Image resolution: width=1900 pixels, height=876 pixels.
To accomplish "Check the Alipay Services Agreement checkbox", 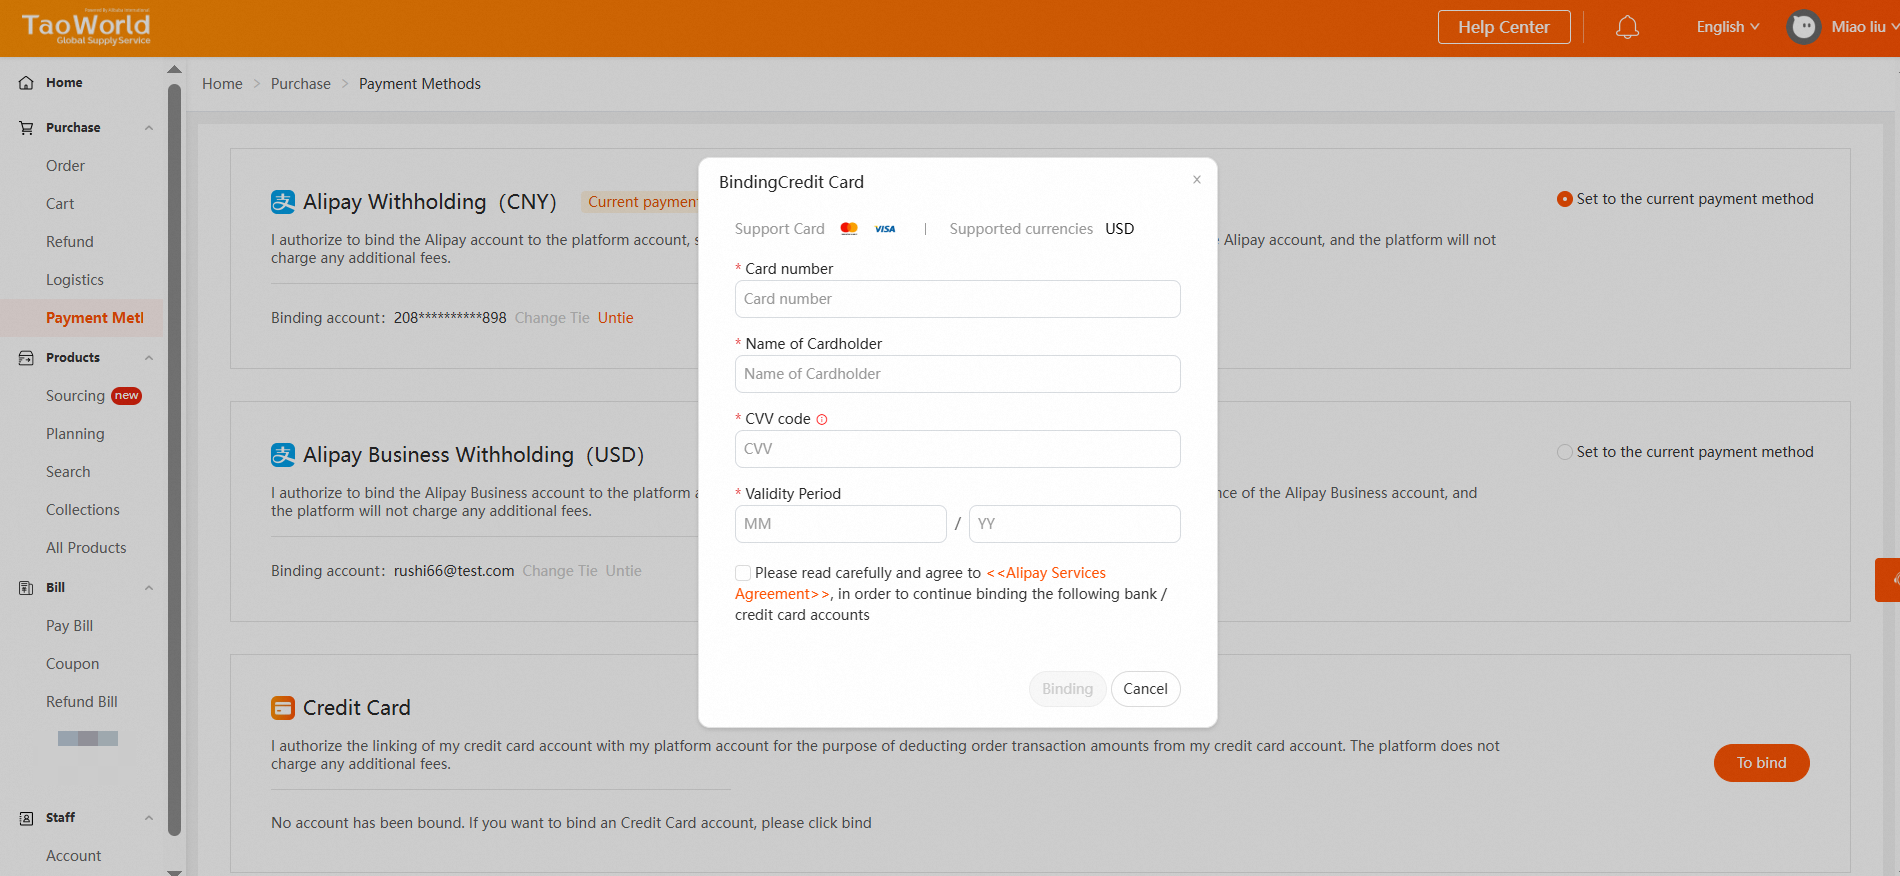I will pos(743,573).
